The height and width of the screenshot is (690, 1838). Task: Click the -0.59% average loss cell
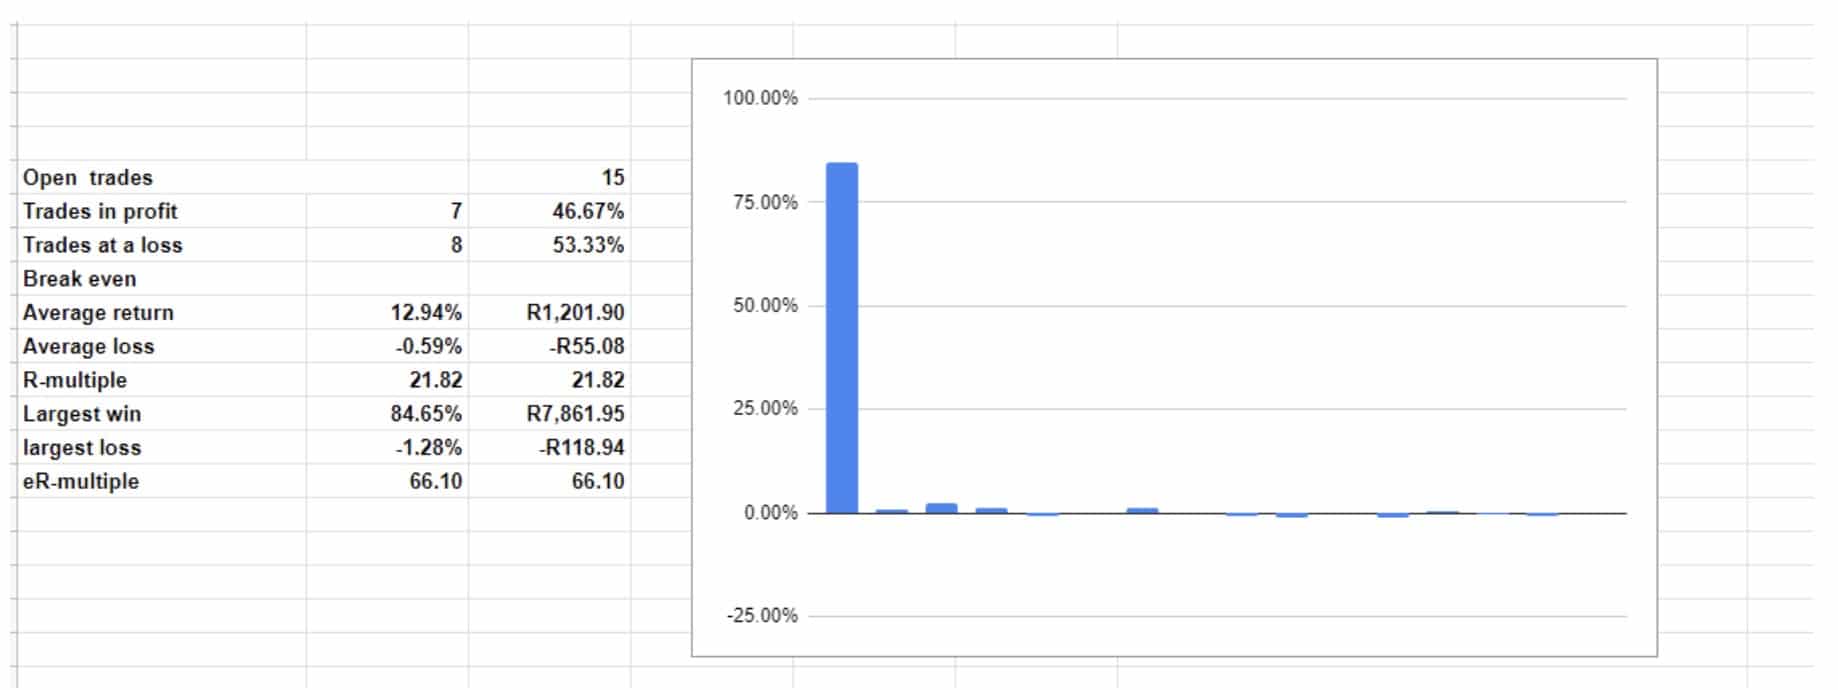click(x=387, y=347)
